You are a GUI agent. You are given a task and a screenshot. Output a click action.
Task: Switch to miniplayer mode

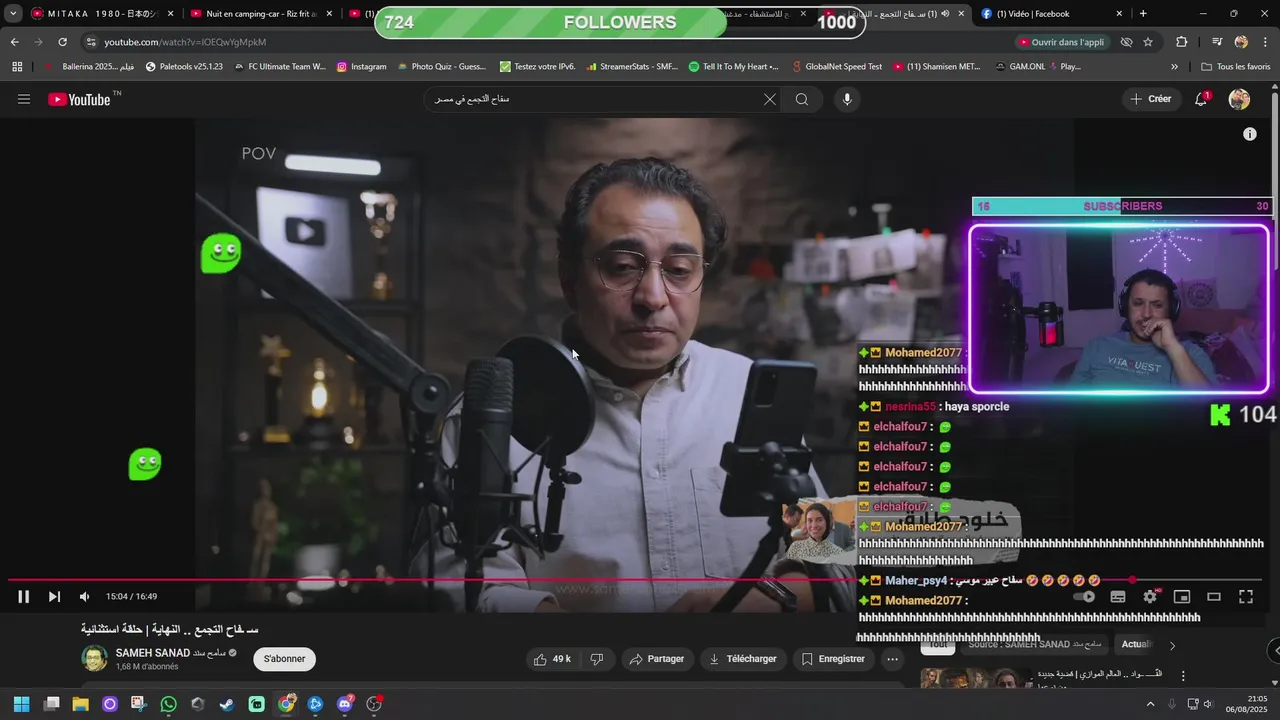pyautogui.click(x=1182, y=597)
